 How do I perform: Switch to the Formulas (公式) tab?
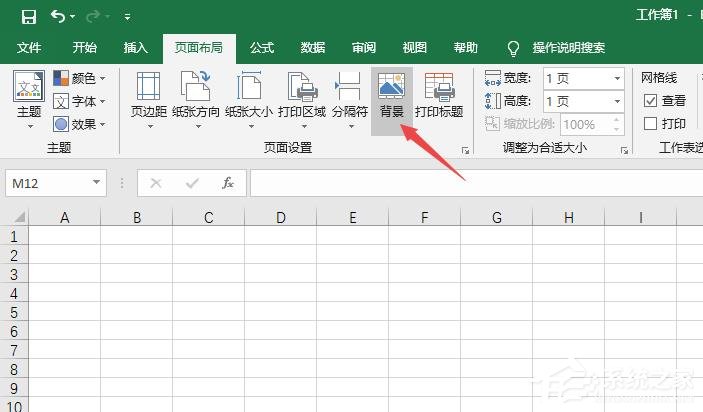(262, 48)
